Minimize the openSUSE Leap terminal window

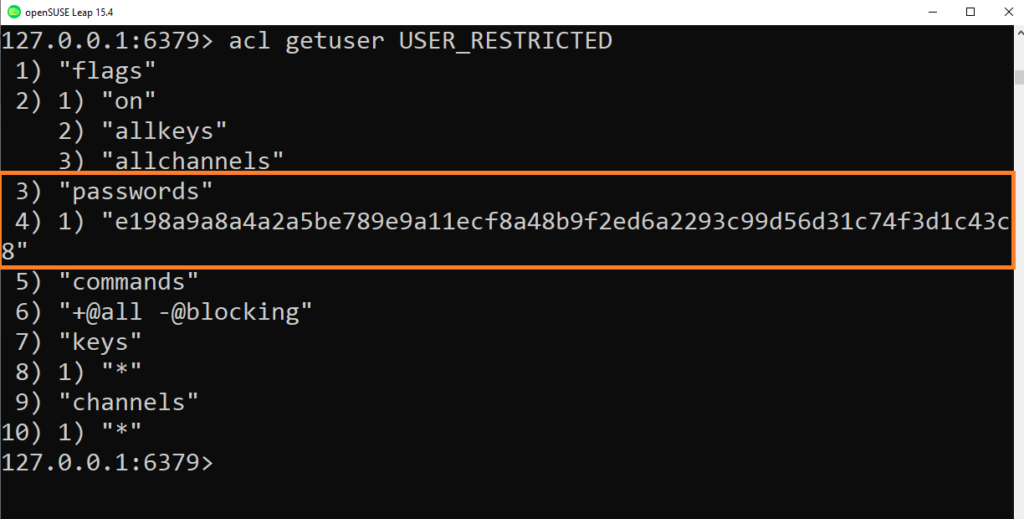(933, 12)
